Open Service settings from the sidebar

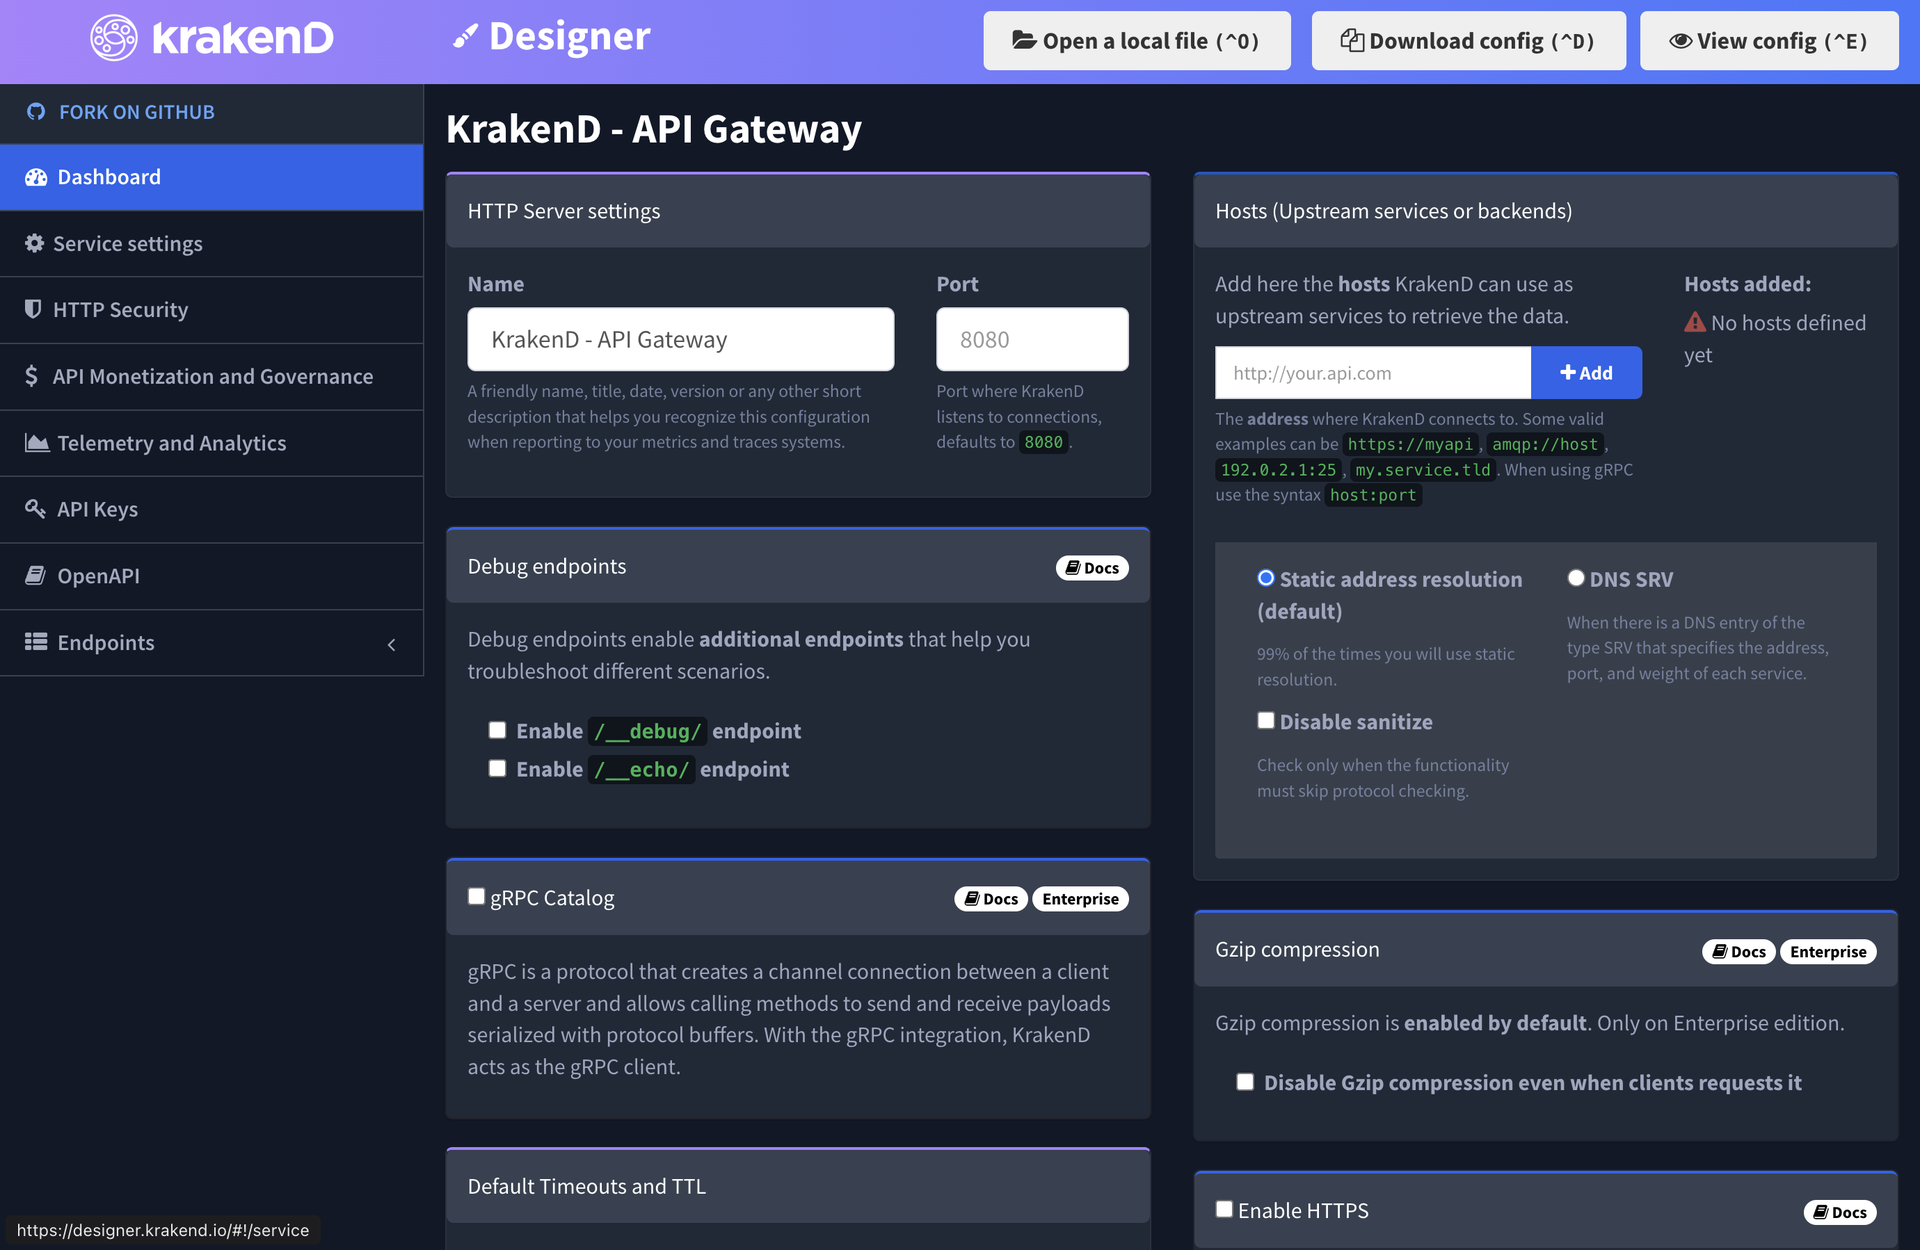pos(212,244)
